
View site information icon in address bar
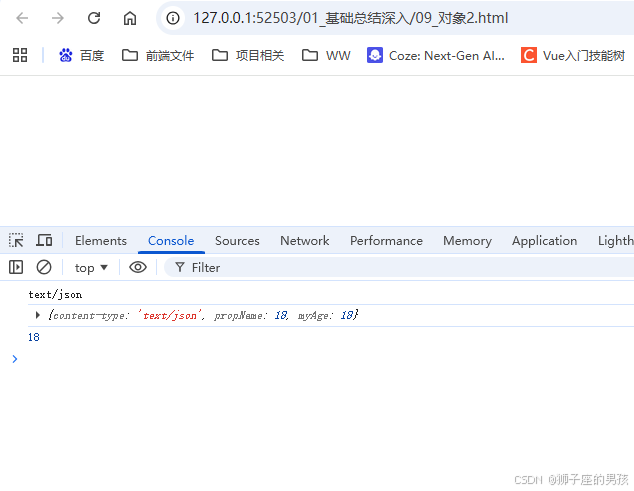173,18
